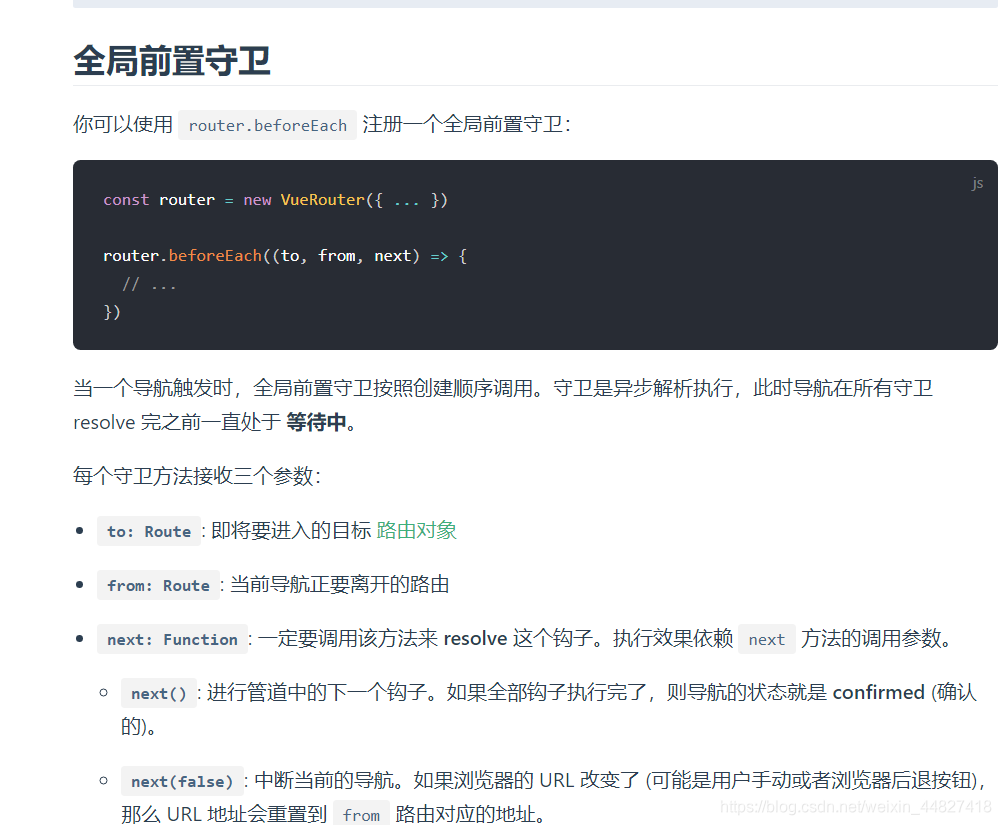Click the sentence starting 当一个导航触发时

[503, 405]
